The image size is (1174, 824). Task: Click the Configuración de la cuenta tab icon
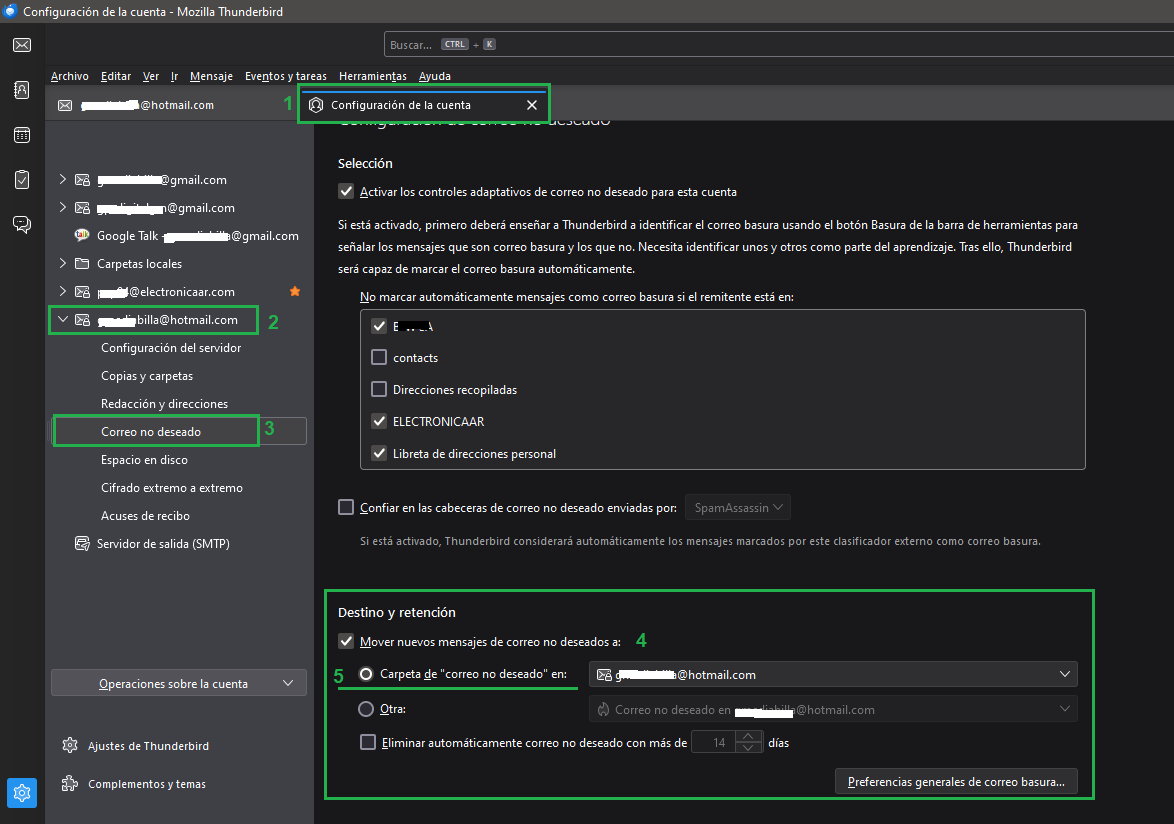(316, 105)
